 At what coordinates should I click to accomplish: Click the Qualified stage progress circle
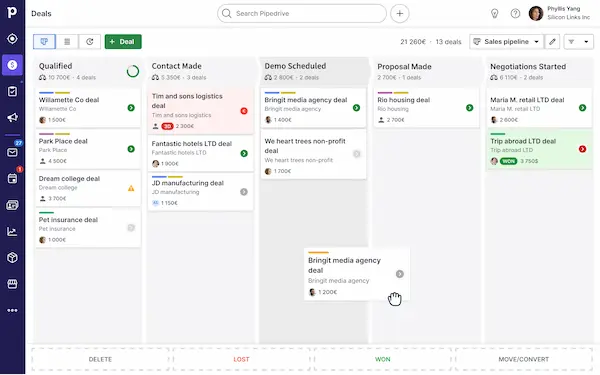click(133, 71)
